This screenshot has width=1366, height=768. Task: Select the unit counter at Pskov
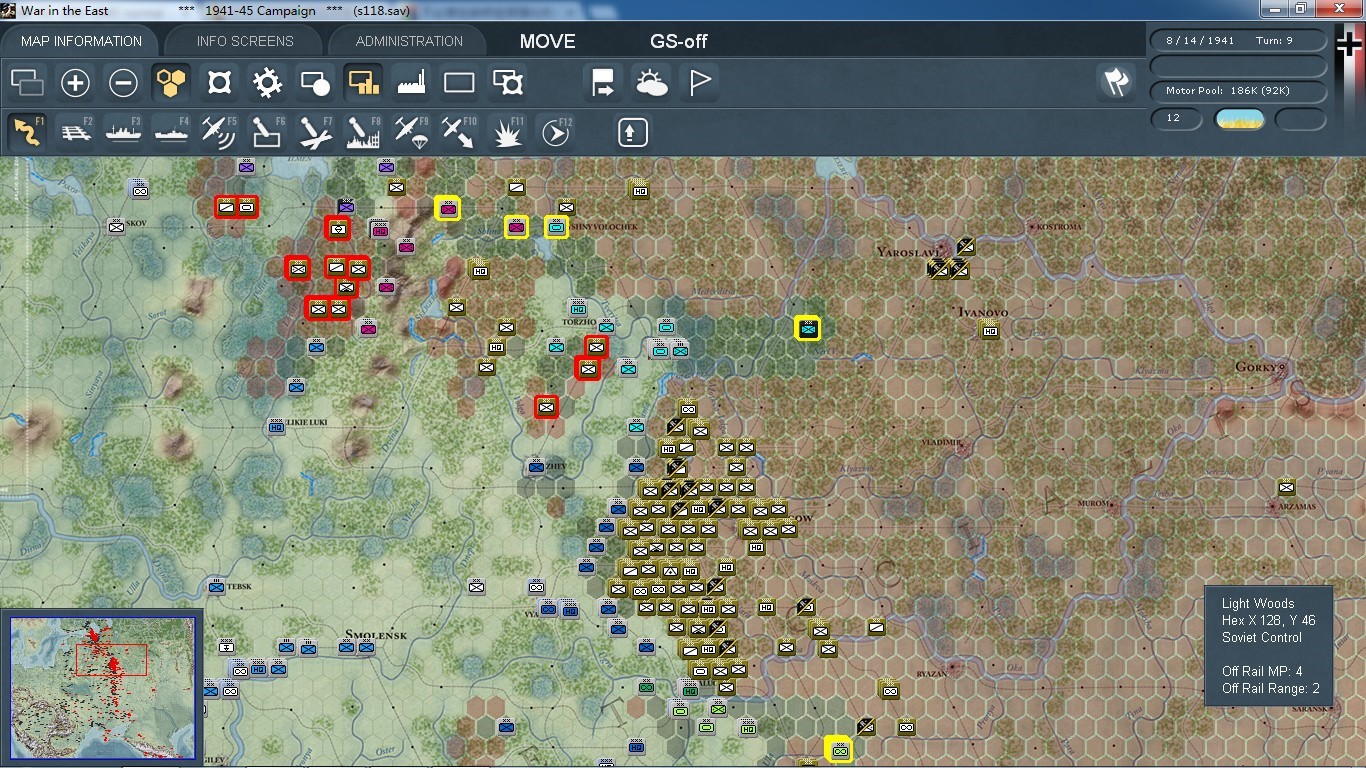[117, 226]
